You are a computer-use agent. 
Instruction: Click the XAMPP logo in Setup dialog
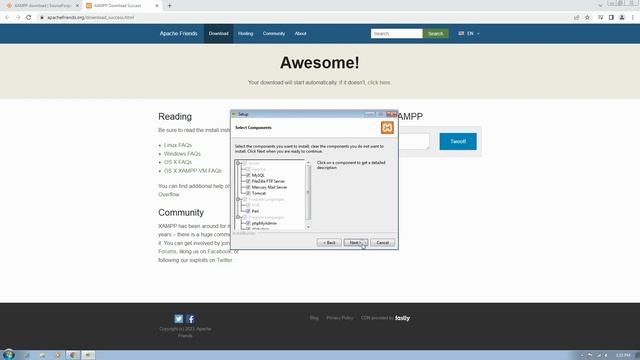(387, 128)
